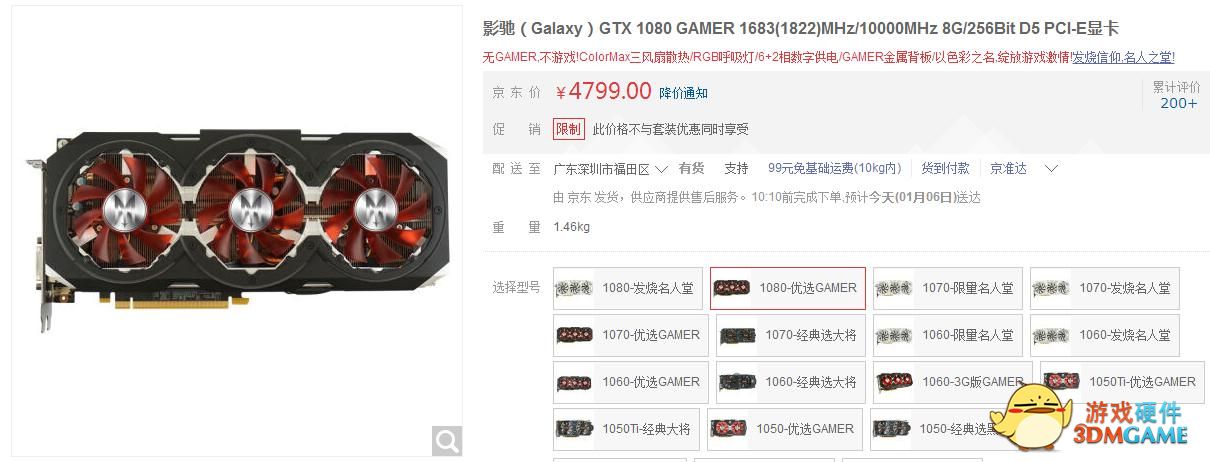Choose the 1060-优选GAMER model
Screen dimensions: 1210x462
tap(631, 382)
